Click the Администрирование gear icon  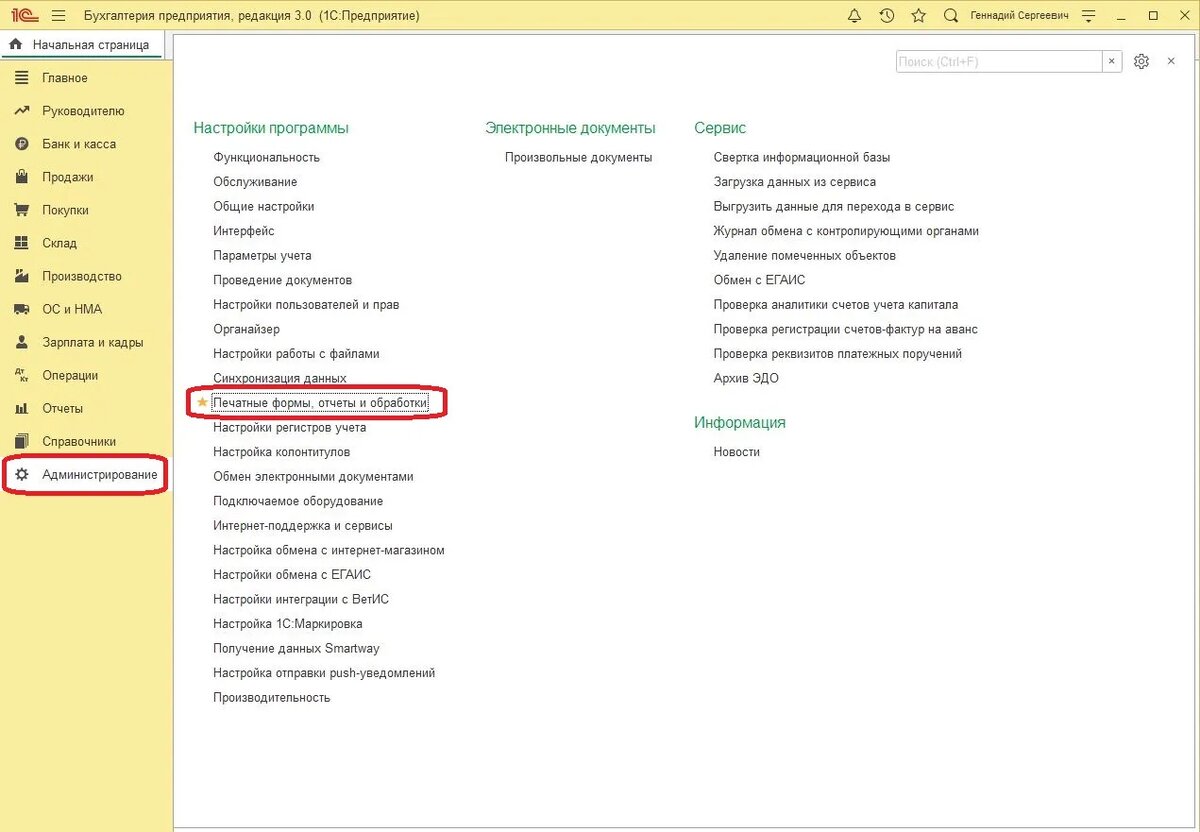pos(21,474)
